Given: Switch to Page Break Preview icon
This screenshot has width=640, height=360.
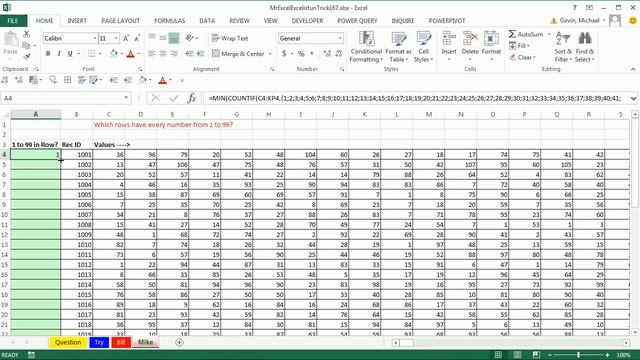Looking at the screenshot, I should click(536, 355).
